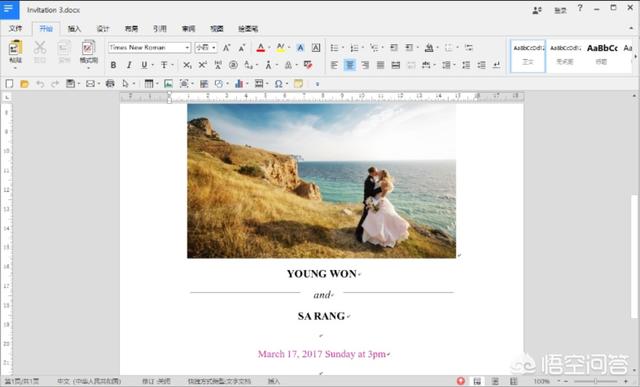Click the clear formatting eraser icon
The width and height of the screenshot is (640, 387).
click(308, 65)
